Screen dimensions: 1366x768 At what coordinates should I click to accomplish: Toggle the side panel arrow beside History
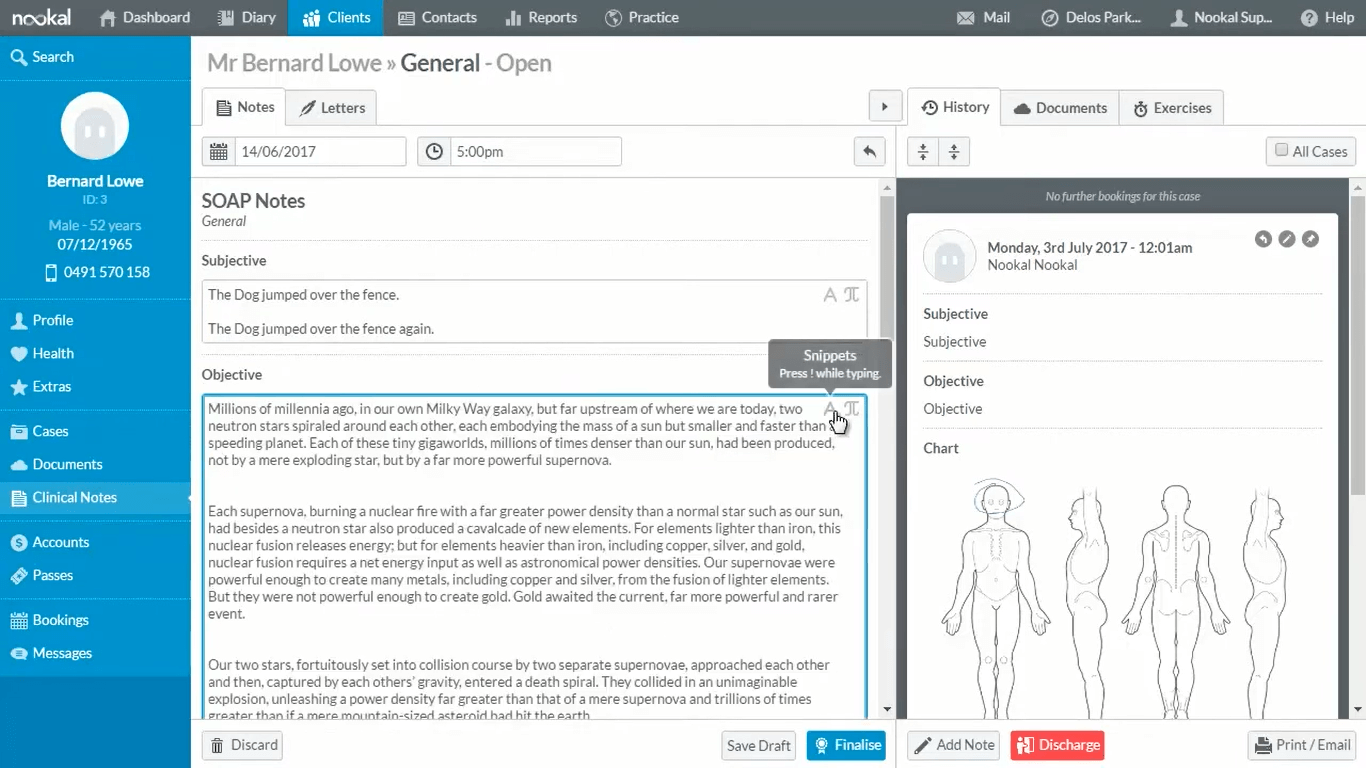coord(884,106)
